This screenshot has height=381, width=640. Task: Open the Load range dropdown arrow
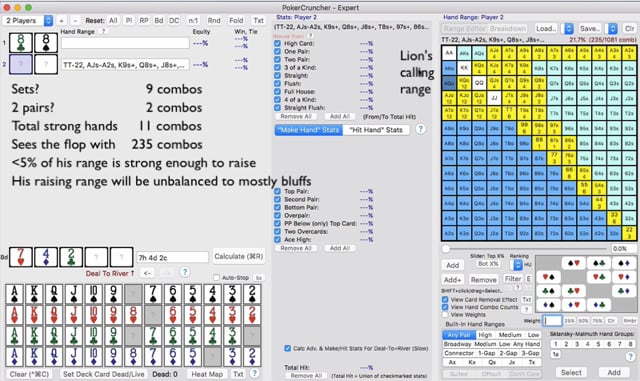(x=568, y=29)
